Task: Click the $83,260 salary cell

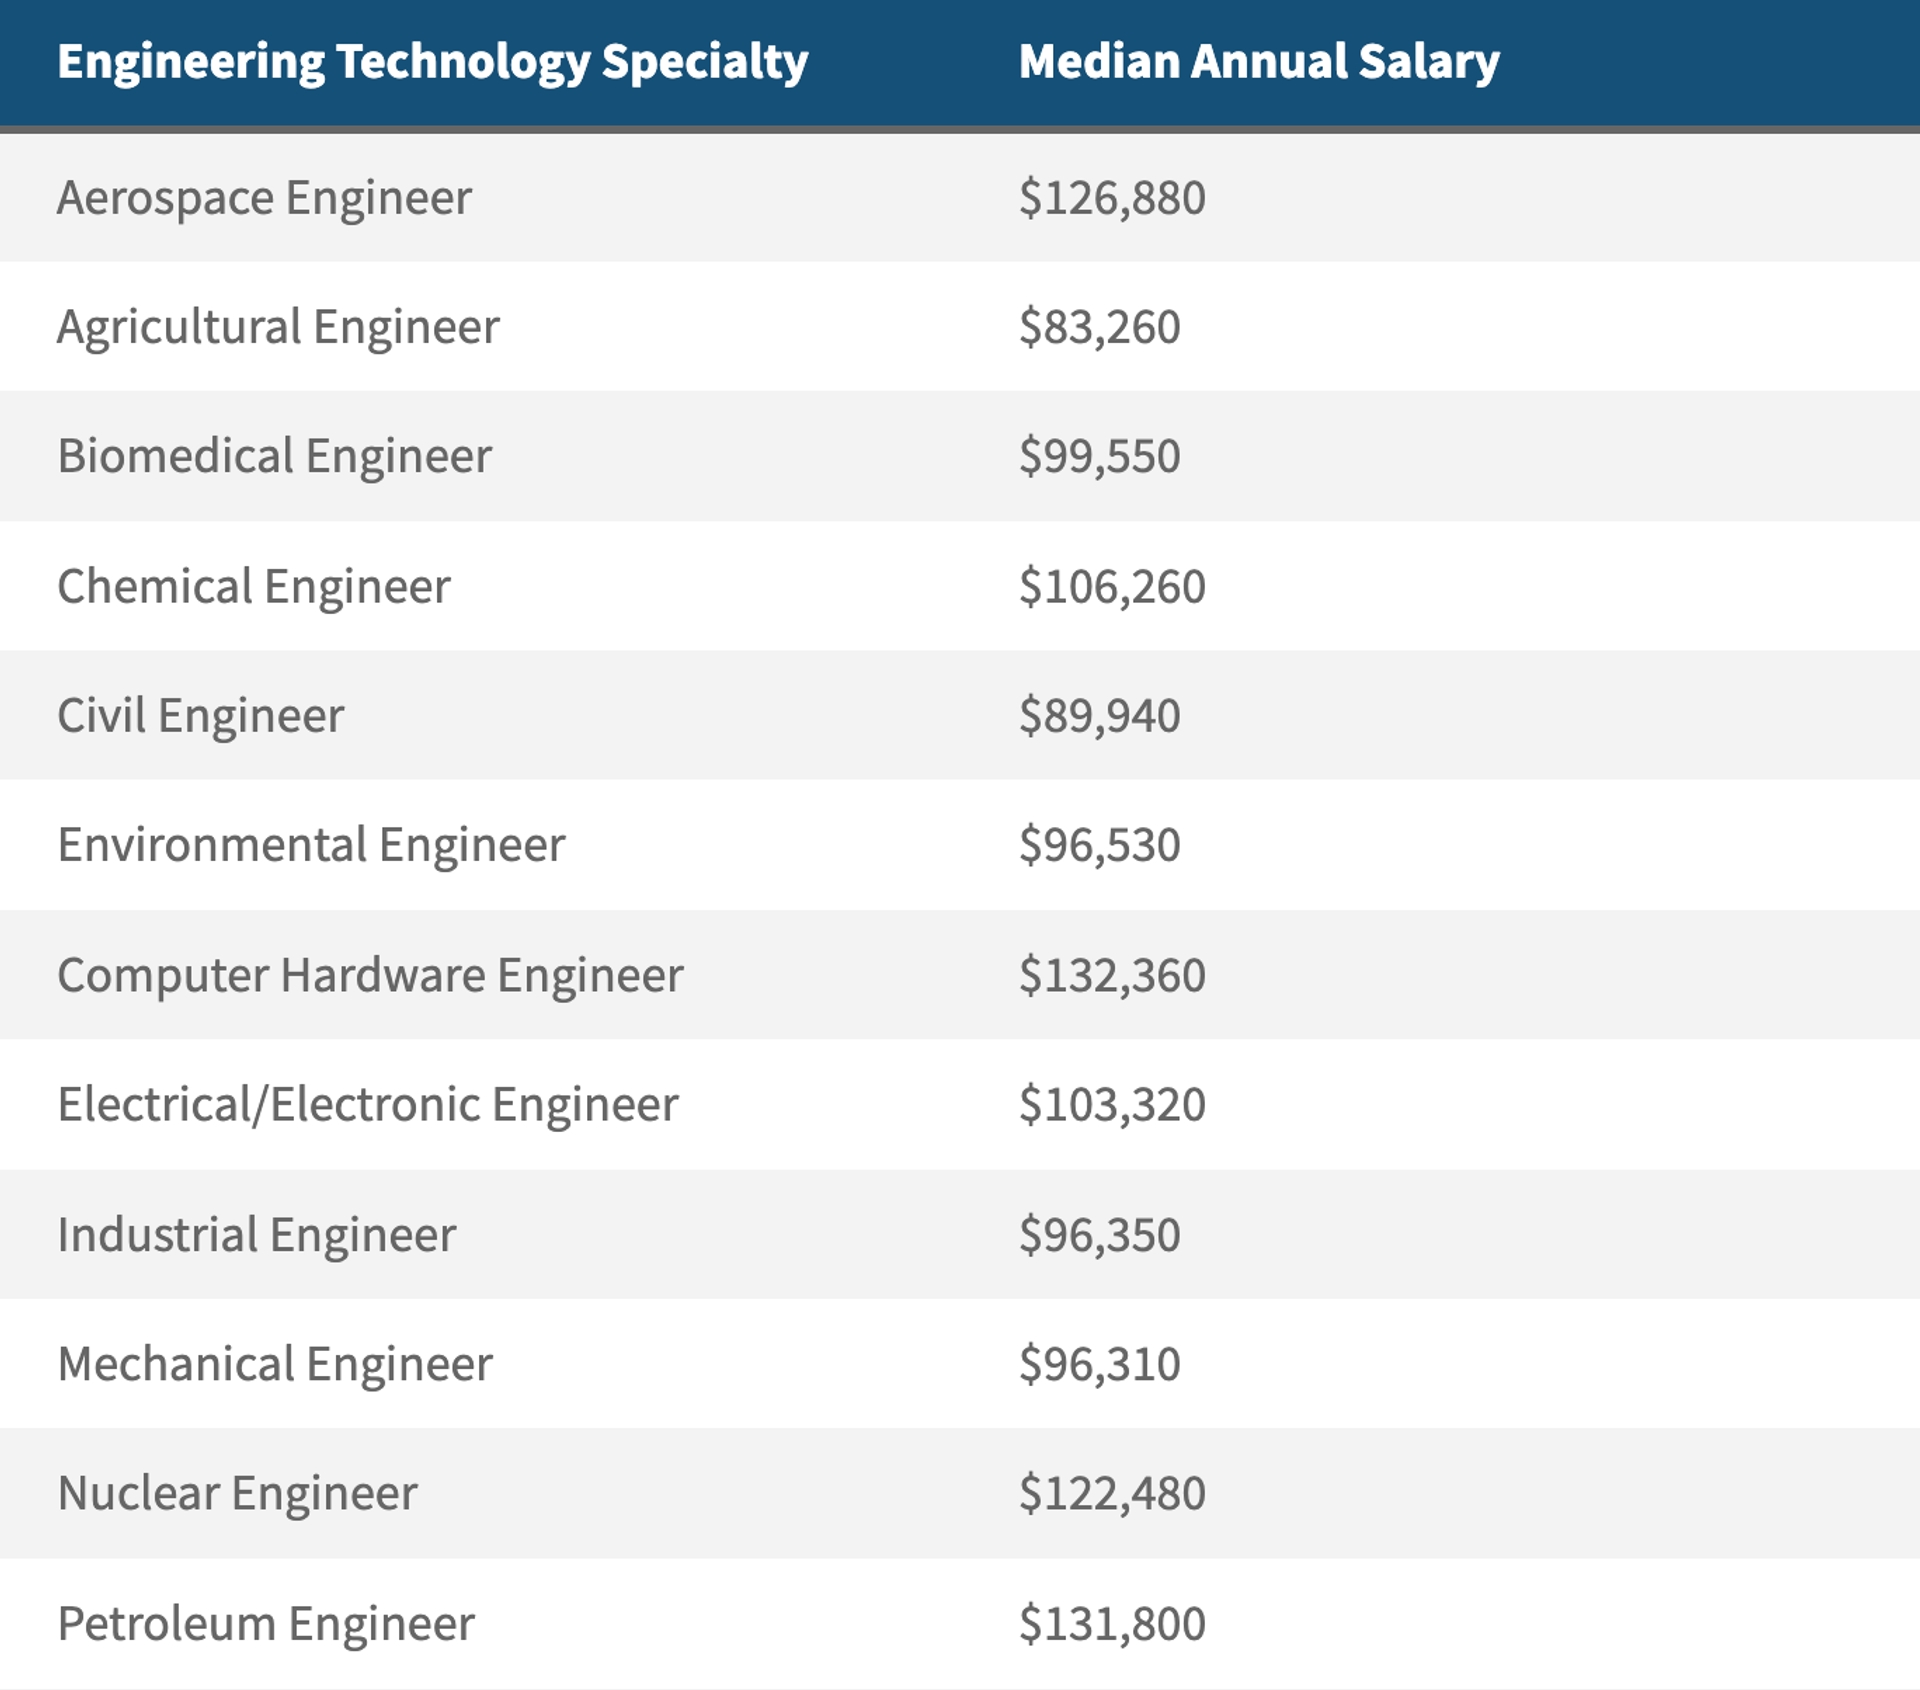Action: (1099, 327)
